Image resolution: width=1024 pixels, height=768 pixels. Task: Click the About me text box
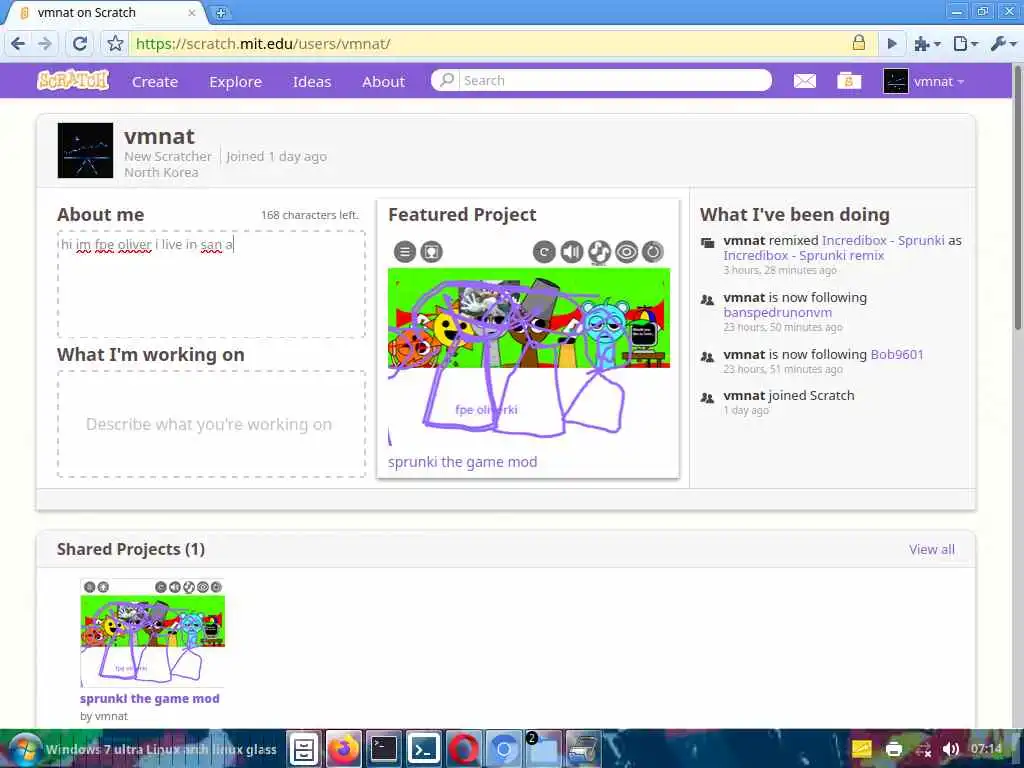[211, 284]
